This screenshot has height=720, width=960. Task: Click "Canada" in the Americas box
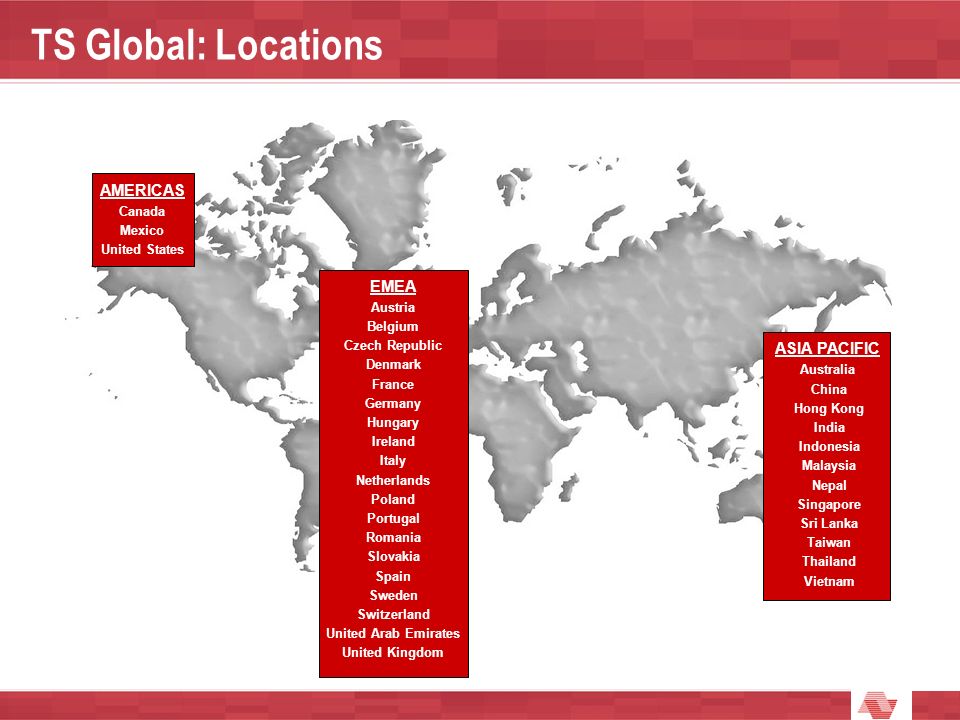tap(142, 211)
